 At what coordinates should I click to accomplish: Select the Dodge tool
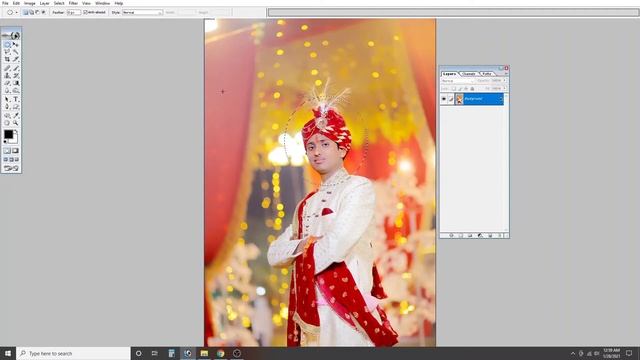16,90
